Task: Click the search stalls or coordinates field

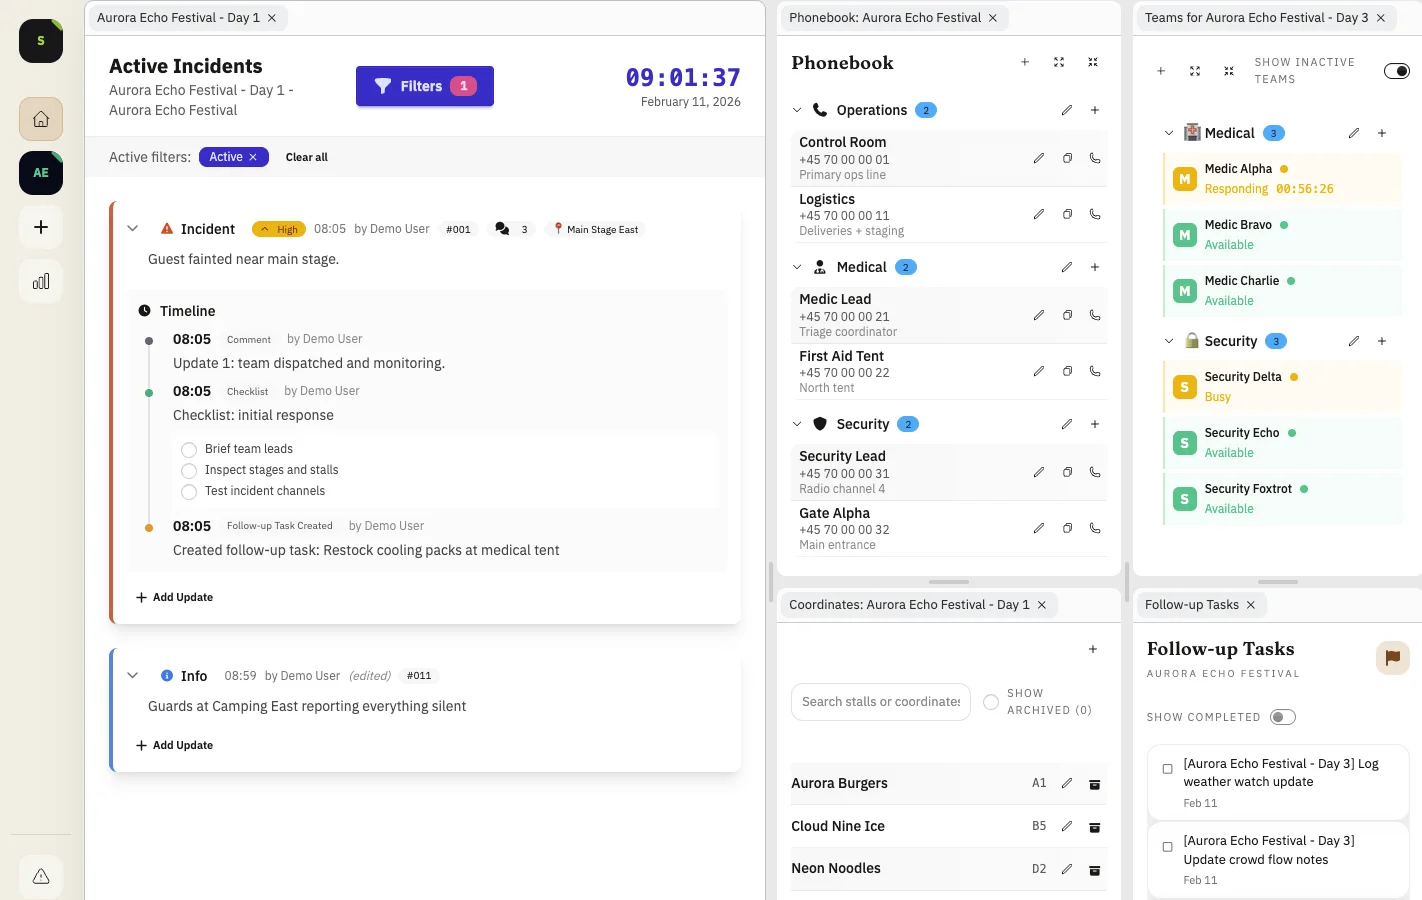Action: [x=880, y=701]
